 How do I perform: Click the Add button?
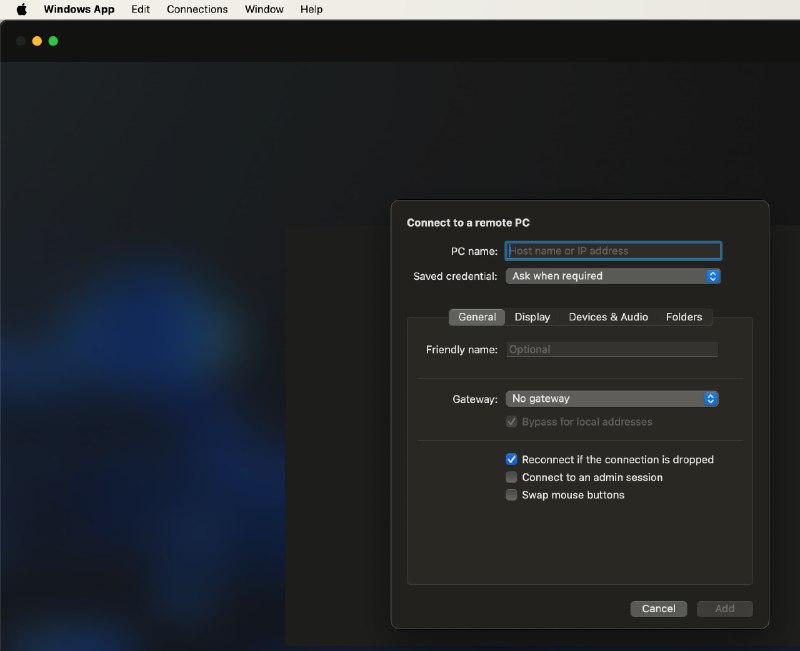(724, 608)
